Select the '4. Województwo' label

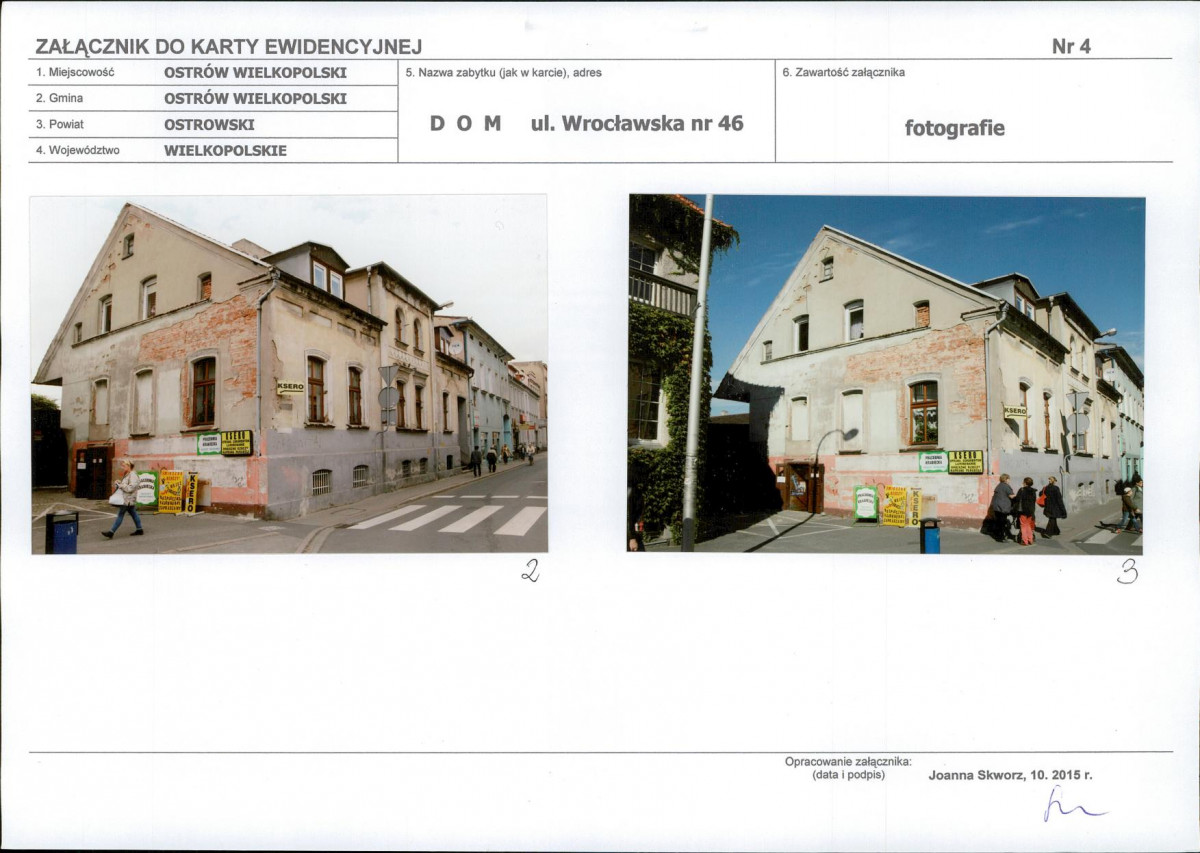77,150
